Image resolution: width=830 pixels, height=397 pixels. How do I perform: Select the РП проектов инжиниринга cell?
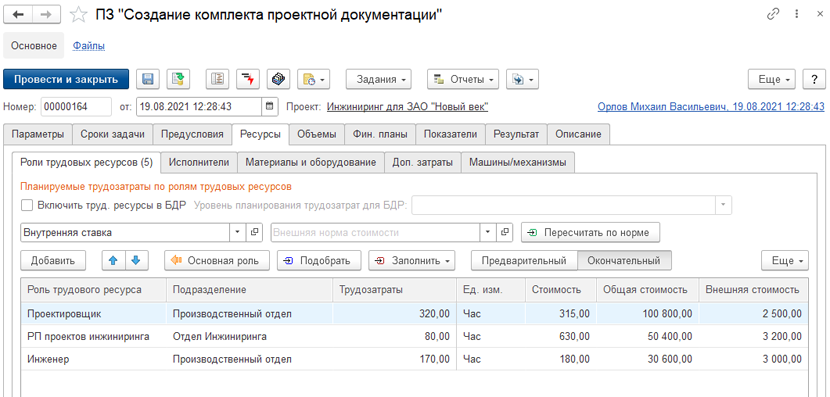(94, 336)
